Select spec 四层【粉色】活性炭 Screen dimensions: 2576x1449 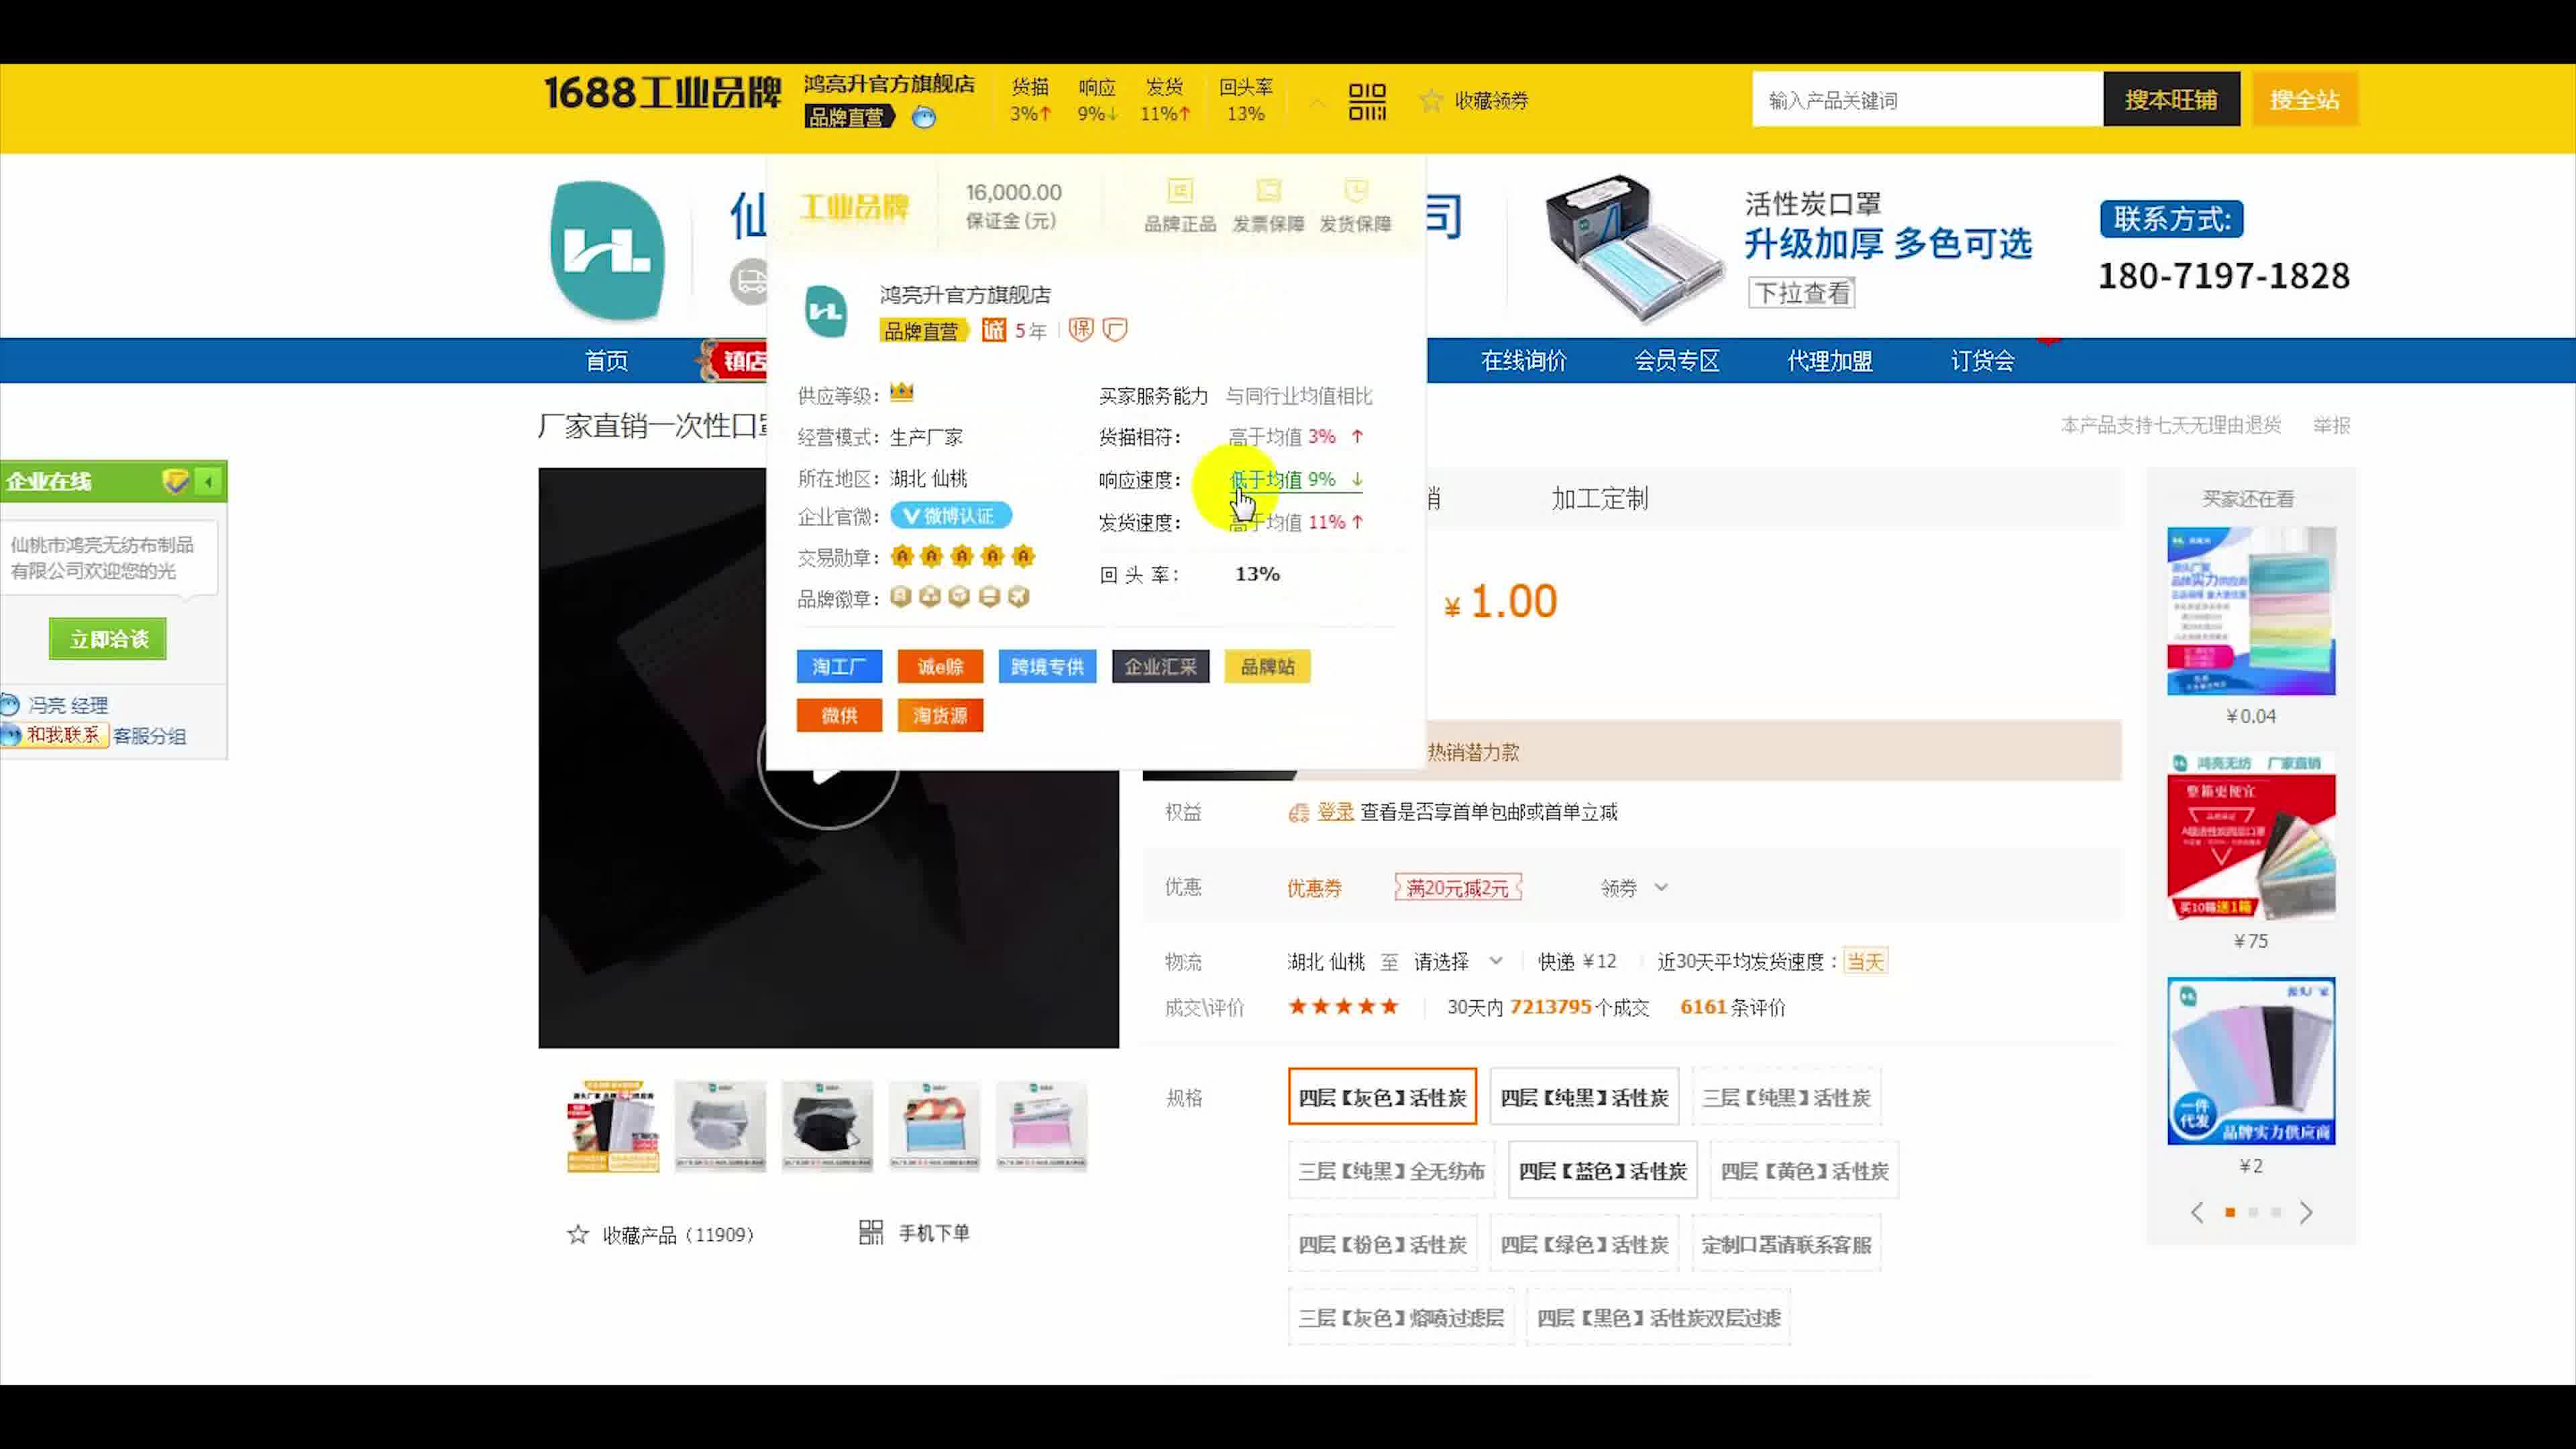tap(1382, 1244)
